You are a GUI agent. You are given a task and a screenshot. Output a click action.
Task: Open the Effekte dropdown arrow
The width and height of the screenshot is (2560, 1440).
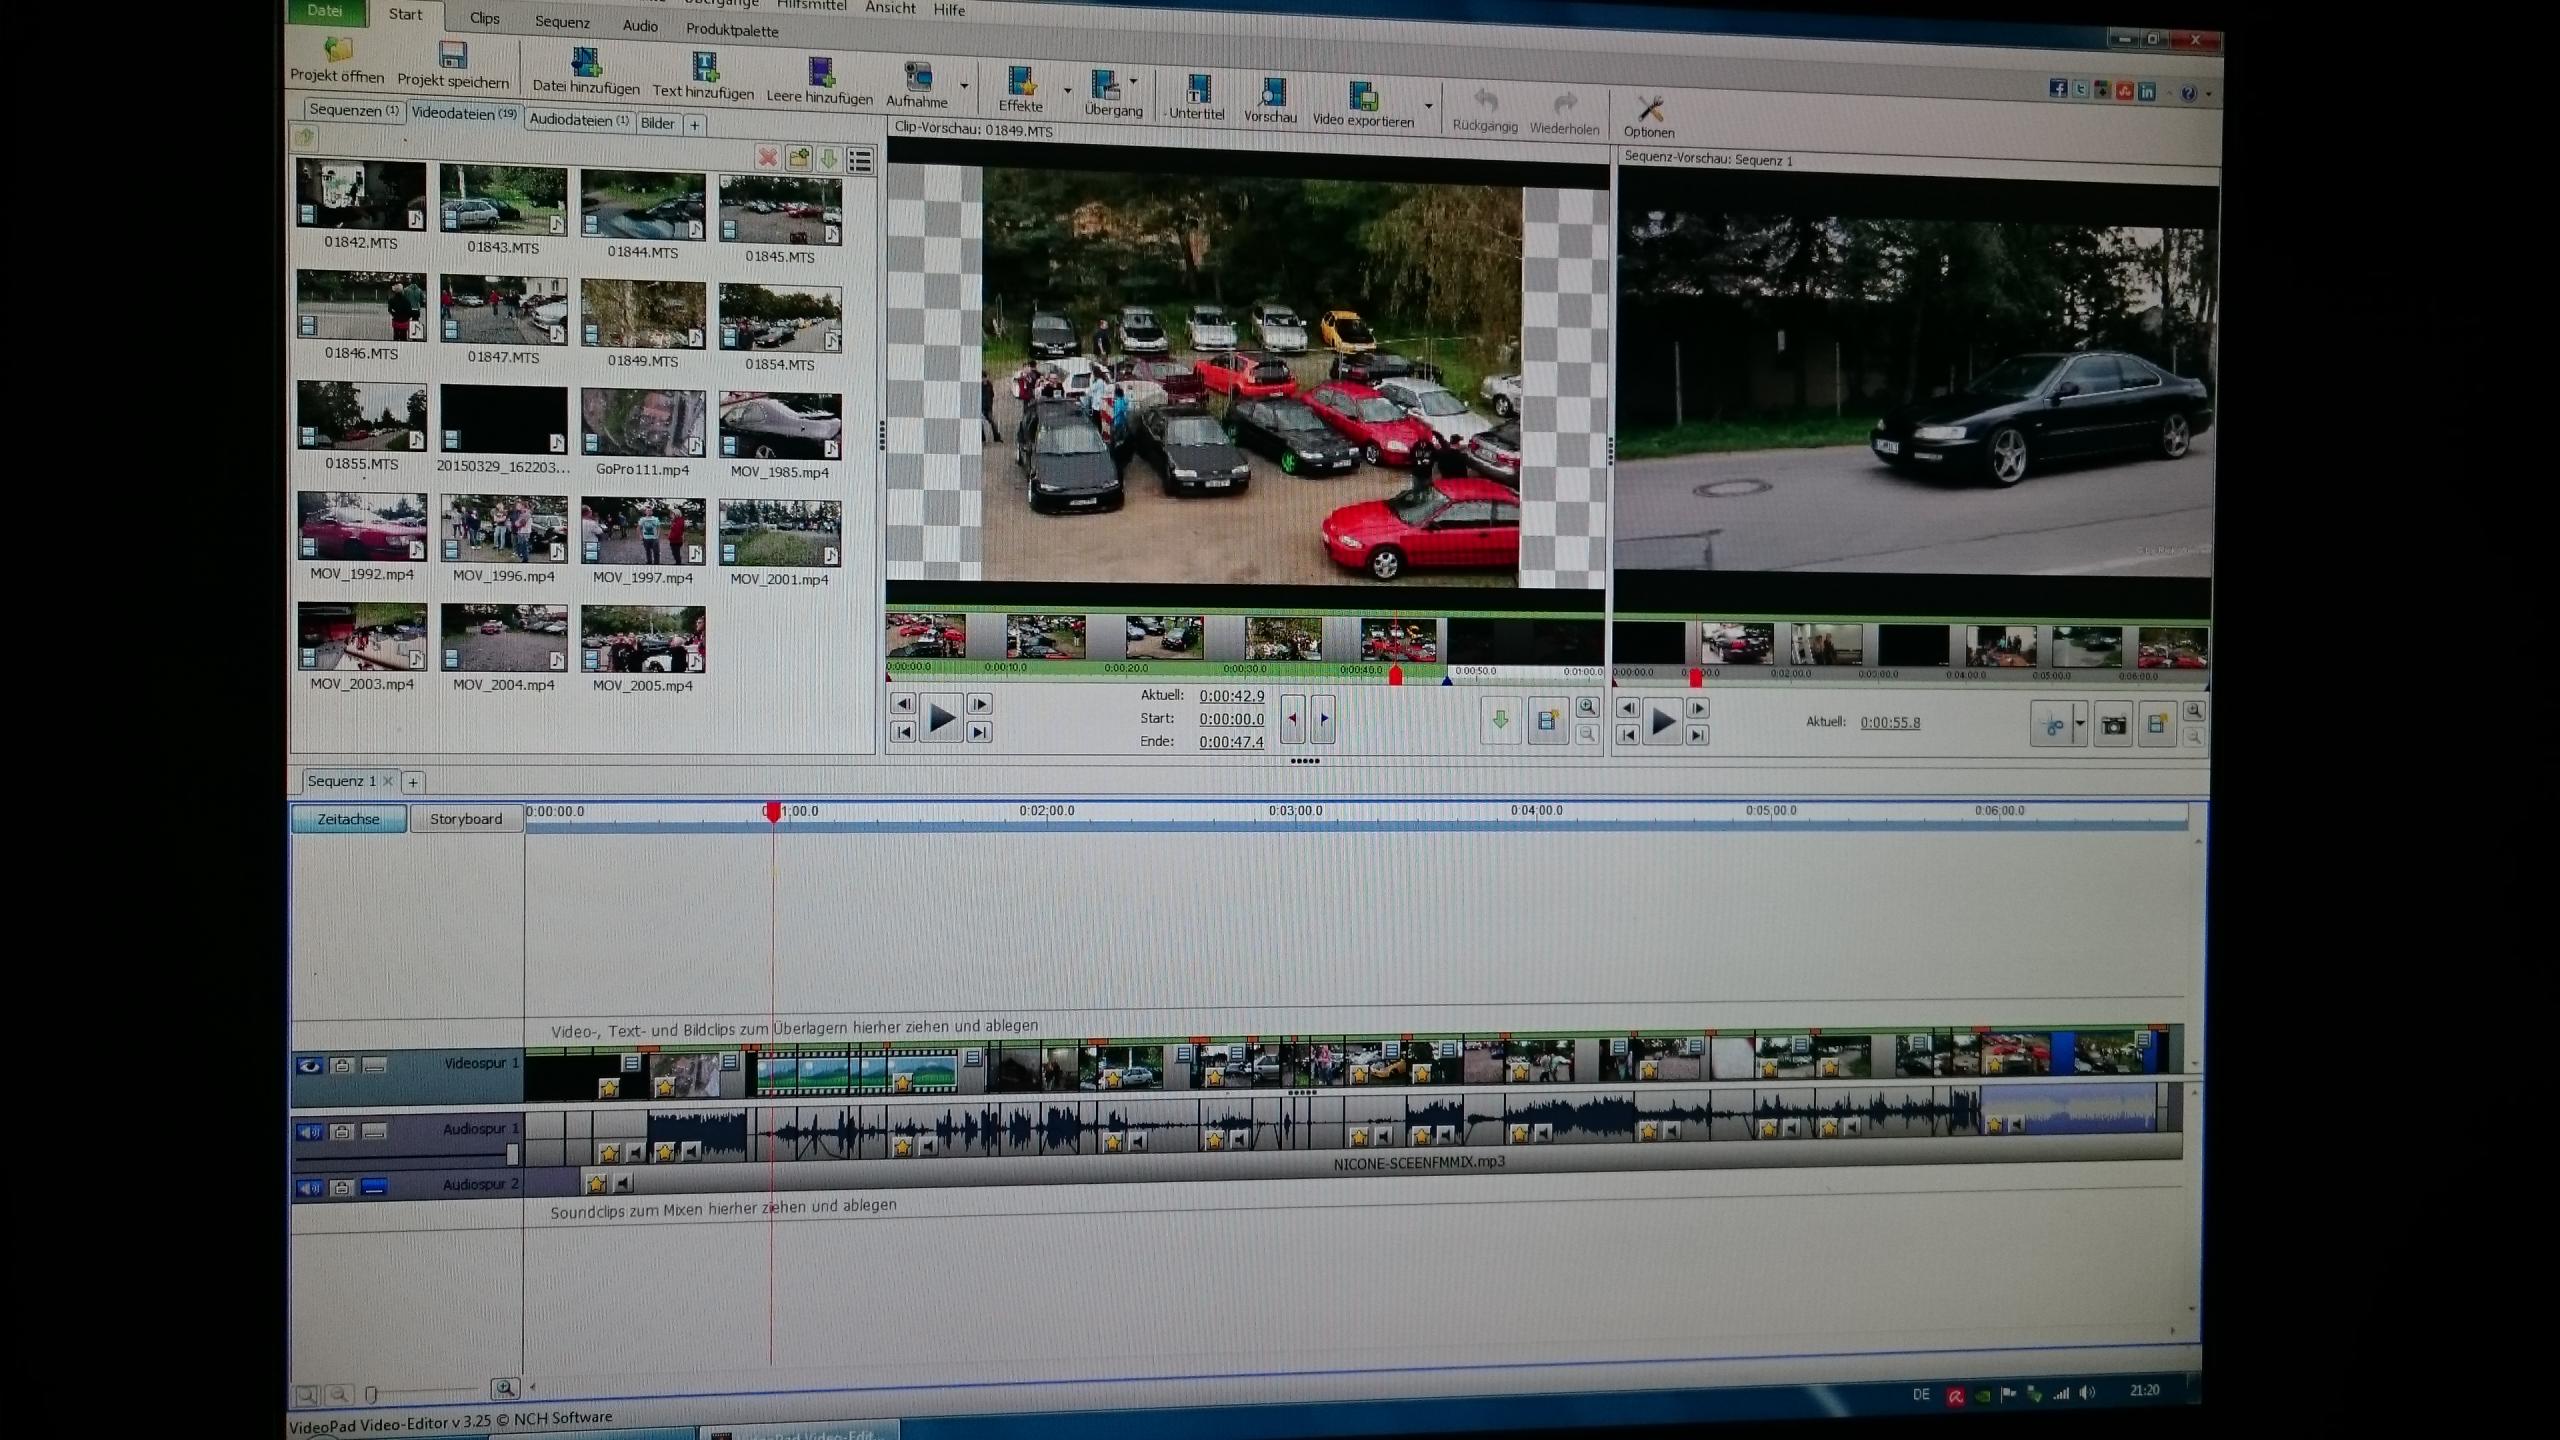point(1068,90)
